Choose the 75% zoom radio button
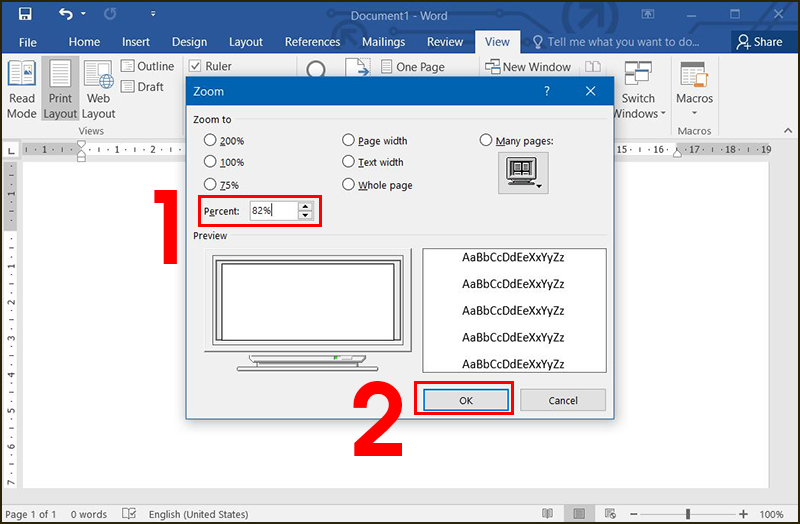The height and width of the screenshot is (524, 800). (x=210, y=184)
